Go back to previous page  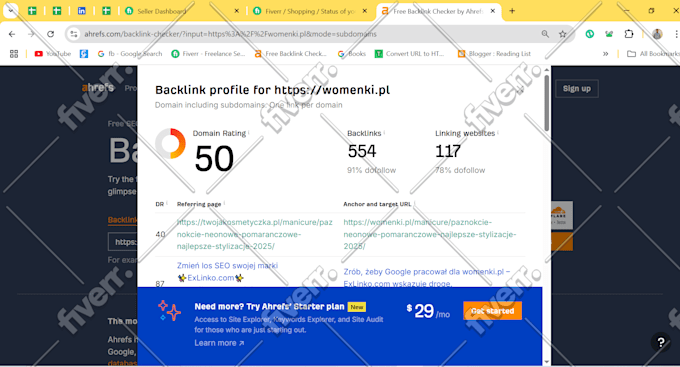click(x=12, y=34)
